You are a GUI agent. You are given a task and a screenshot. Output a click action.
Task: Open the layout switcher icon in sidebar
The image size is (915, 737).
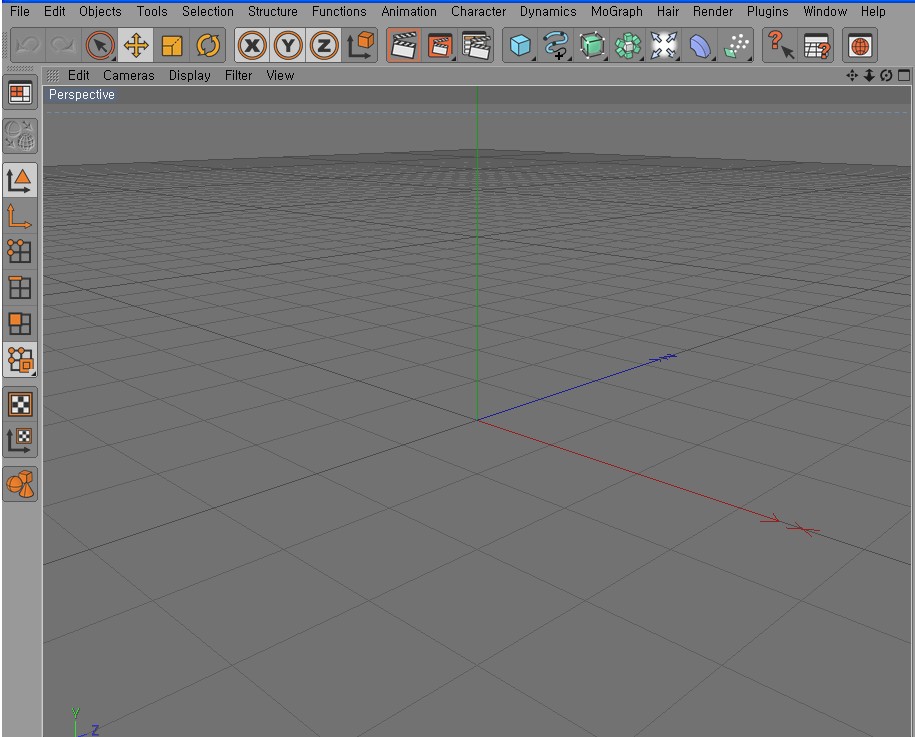click(x=20, y=93)
